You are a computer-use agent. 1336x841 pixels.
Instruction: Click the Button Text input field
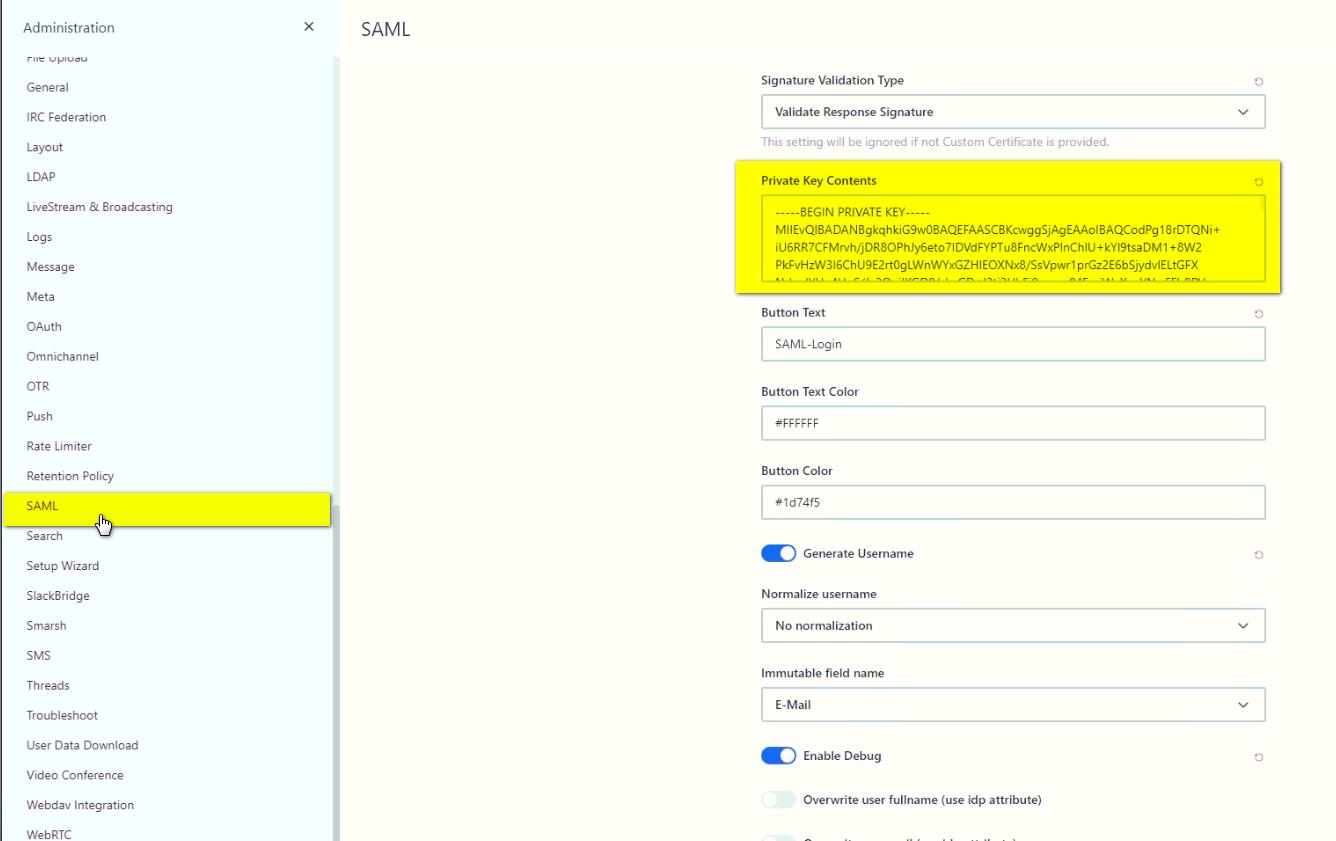[x=1013, y=344]
